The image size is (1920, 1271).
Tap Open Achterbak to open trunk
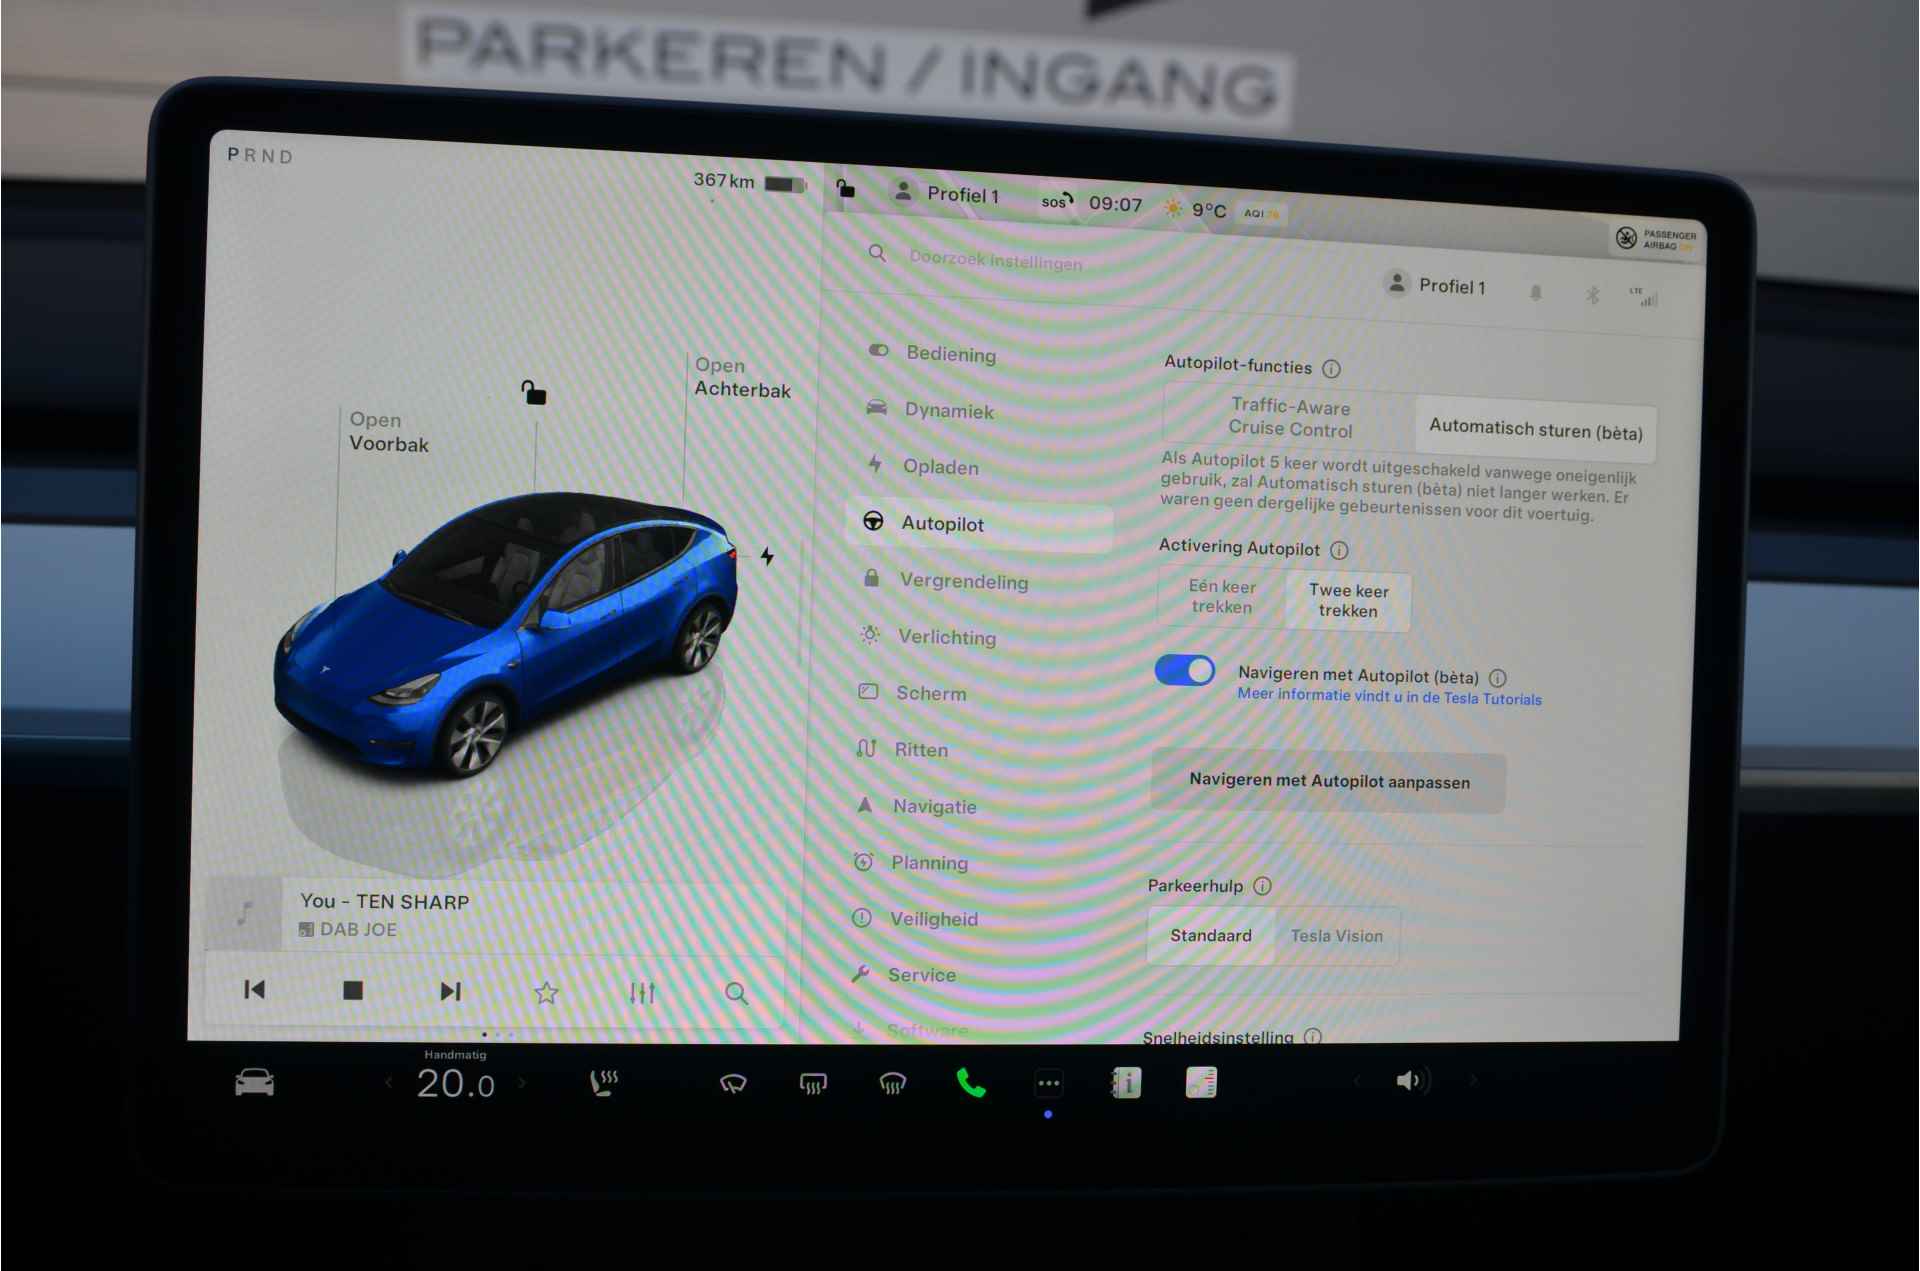coord(742,378)
